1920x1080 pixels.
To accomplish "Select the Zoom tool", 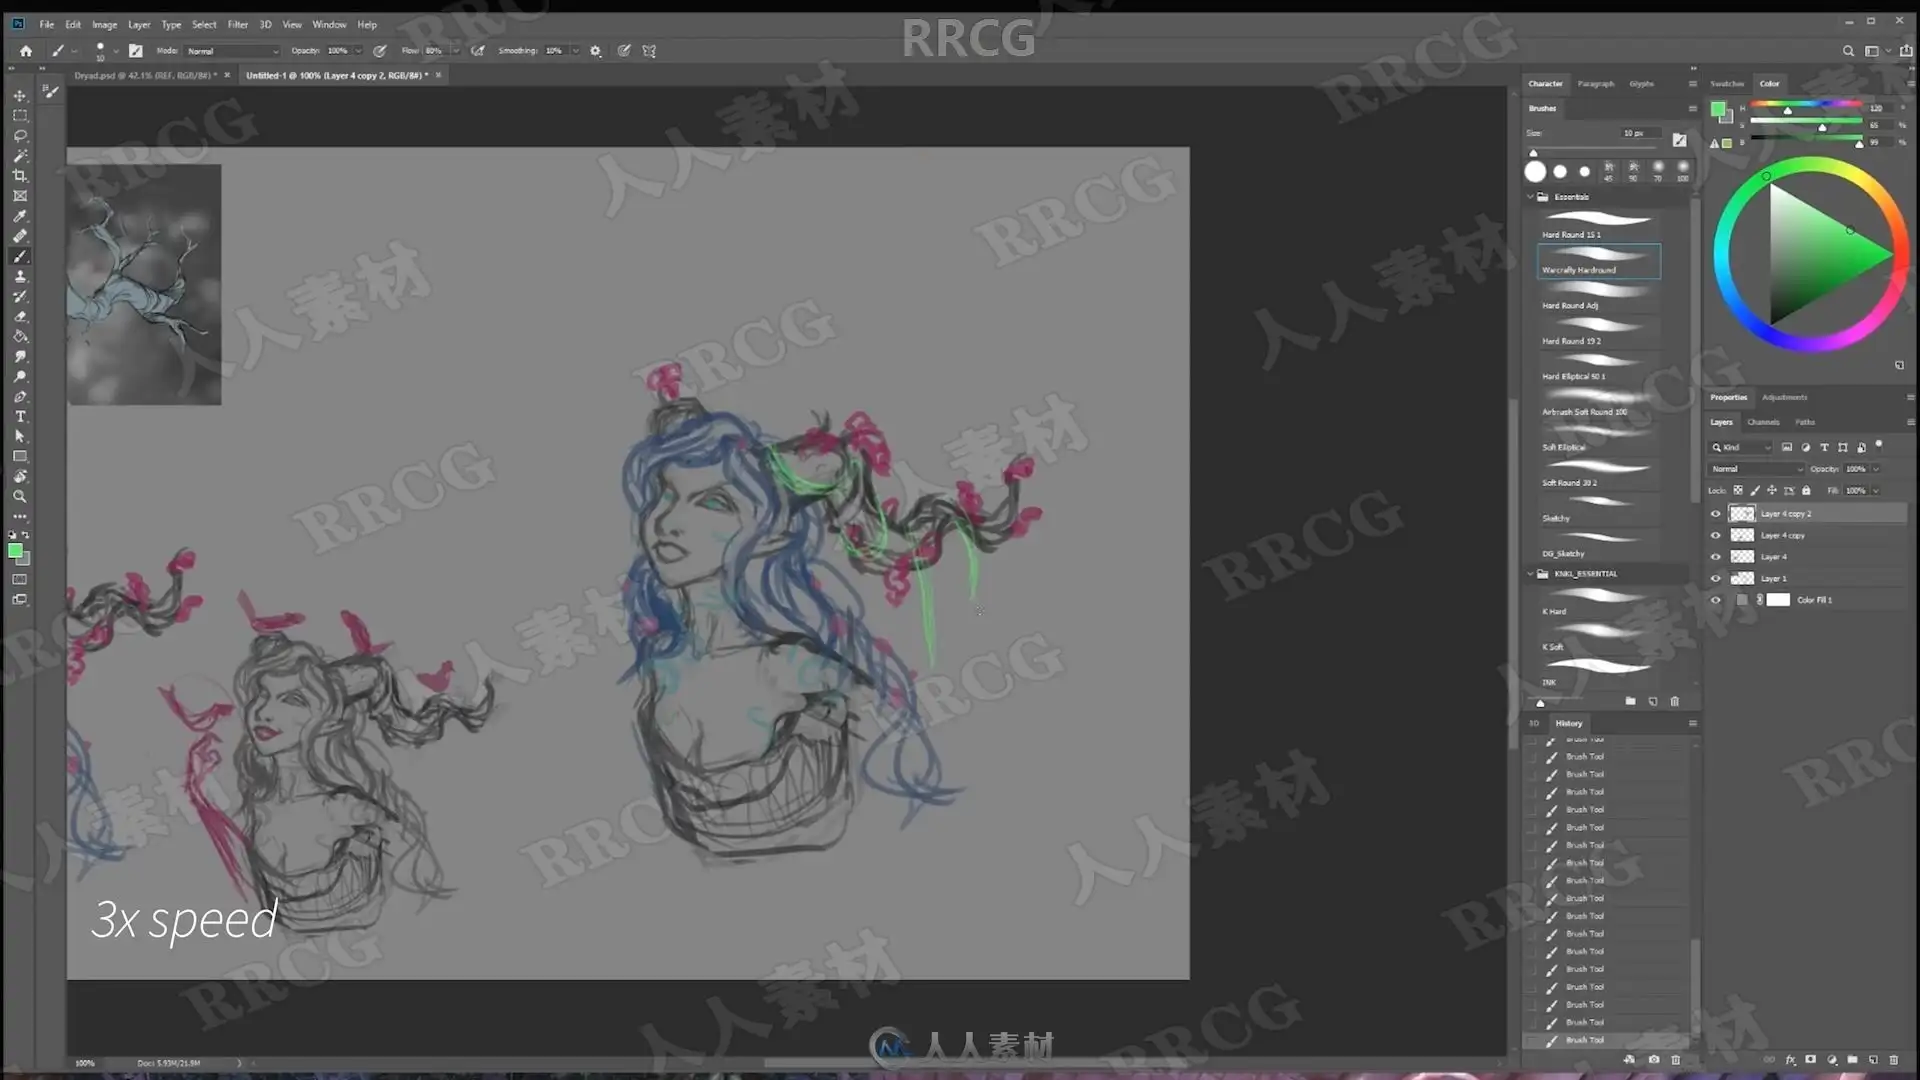I will coord(20,496).
